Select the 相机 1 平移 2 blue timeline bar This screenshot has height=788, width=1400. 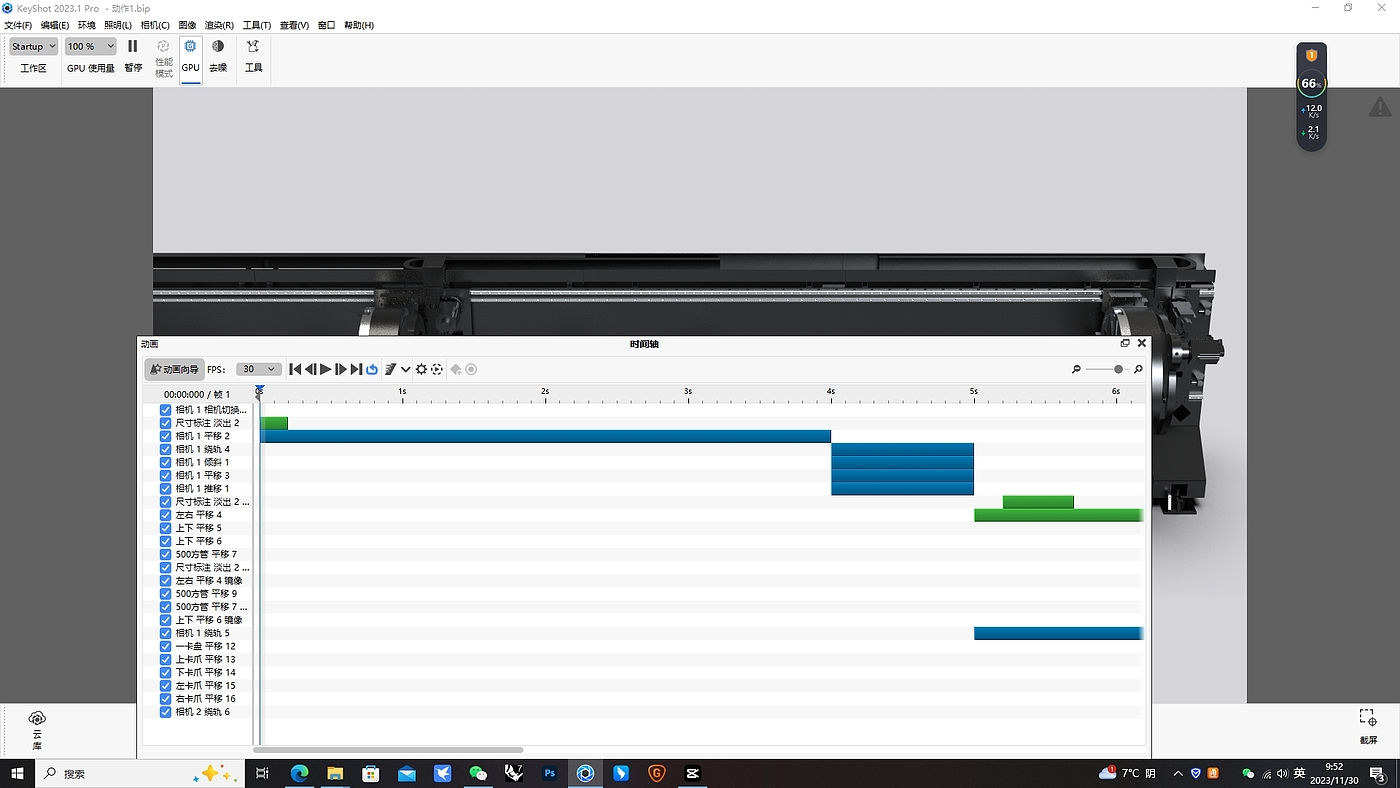point(545,436)
